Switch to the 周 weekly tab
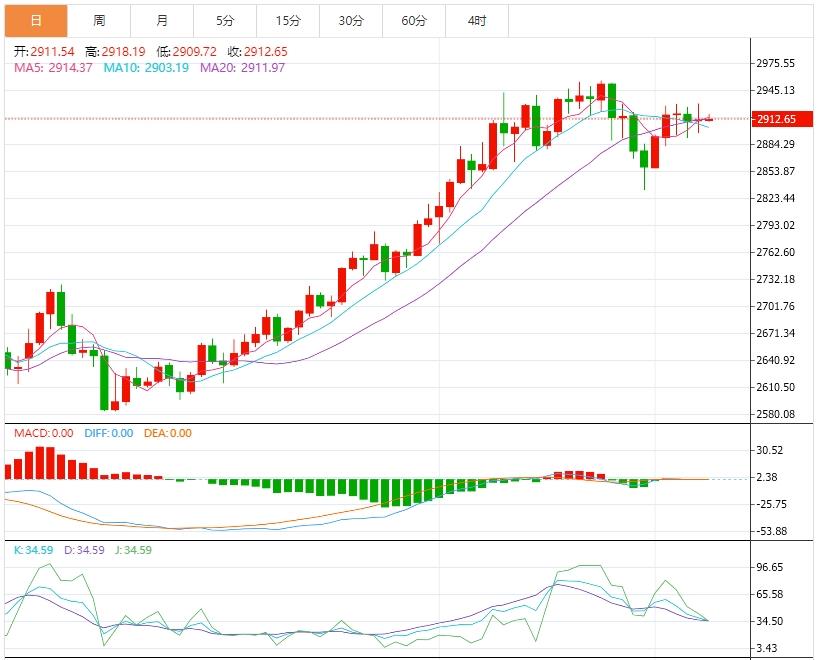This screenshot has height=660, width=822. pyautogui.click(x=99, y=20)
